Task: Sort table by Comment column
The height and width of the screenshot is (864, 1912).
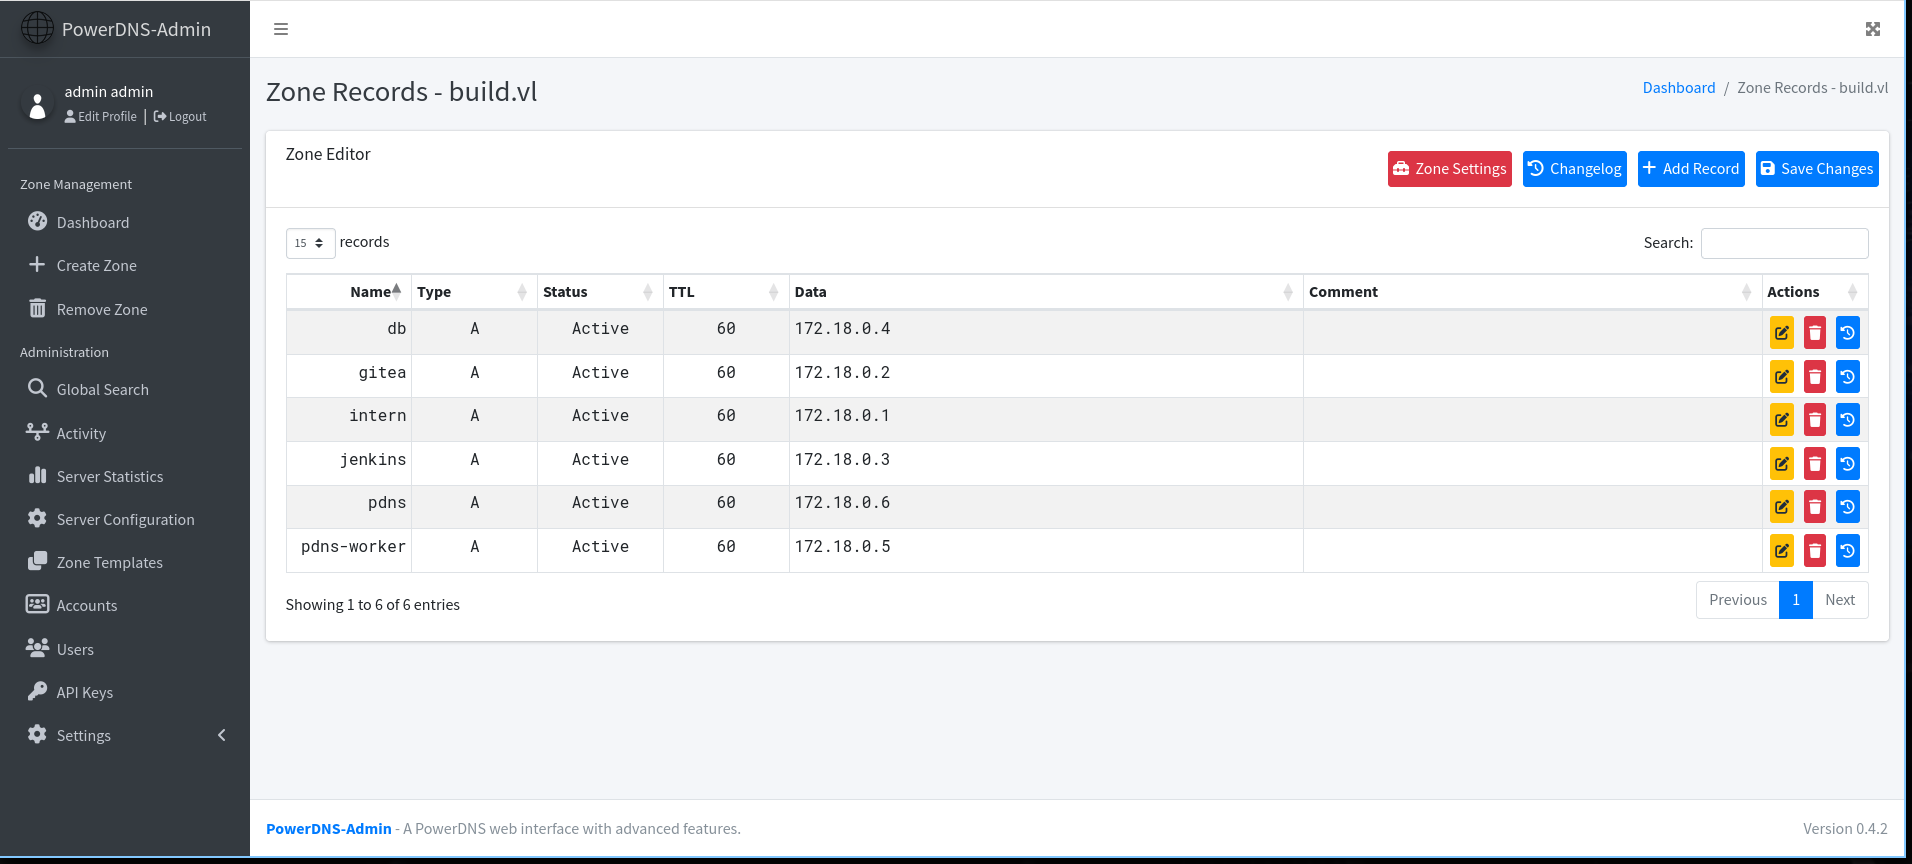Action: click(1532, 292)
